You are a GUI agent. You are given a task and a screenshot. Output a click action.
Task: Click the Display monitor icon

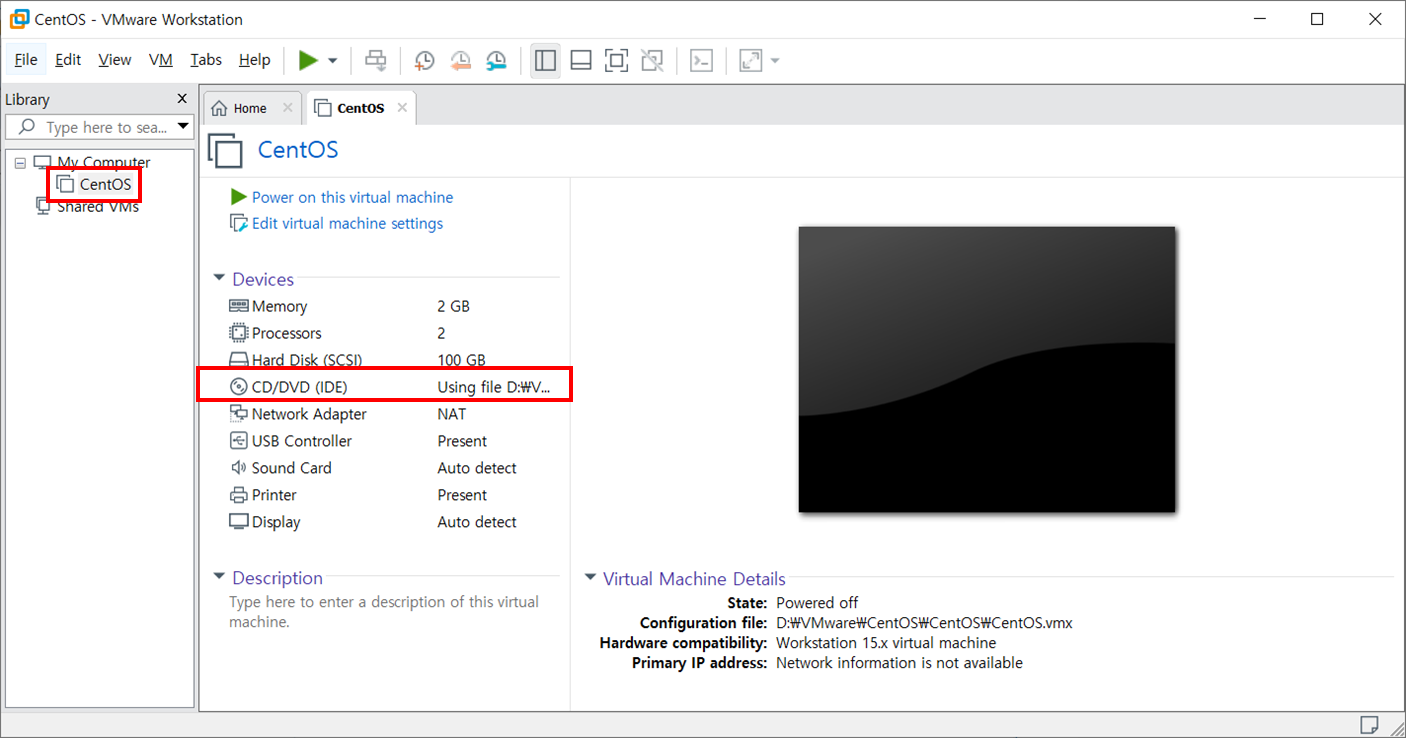click(238, 522)
